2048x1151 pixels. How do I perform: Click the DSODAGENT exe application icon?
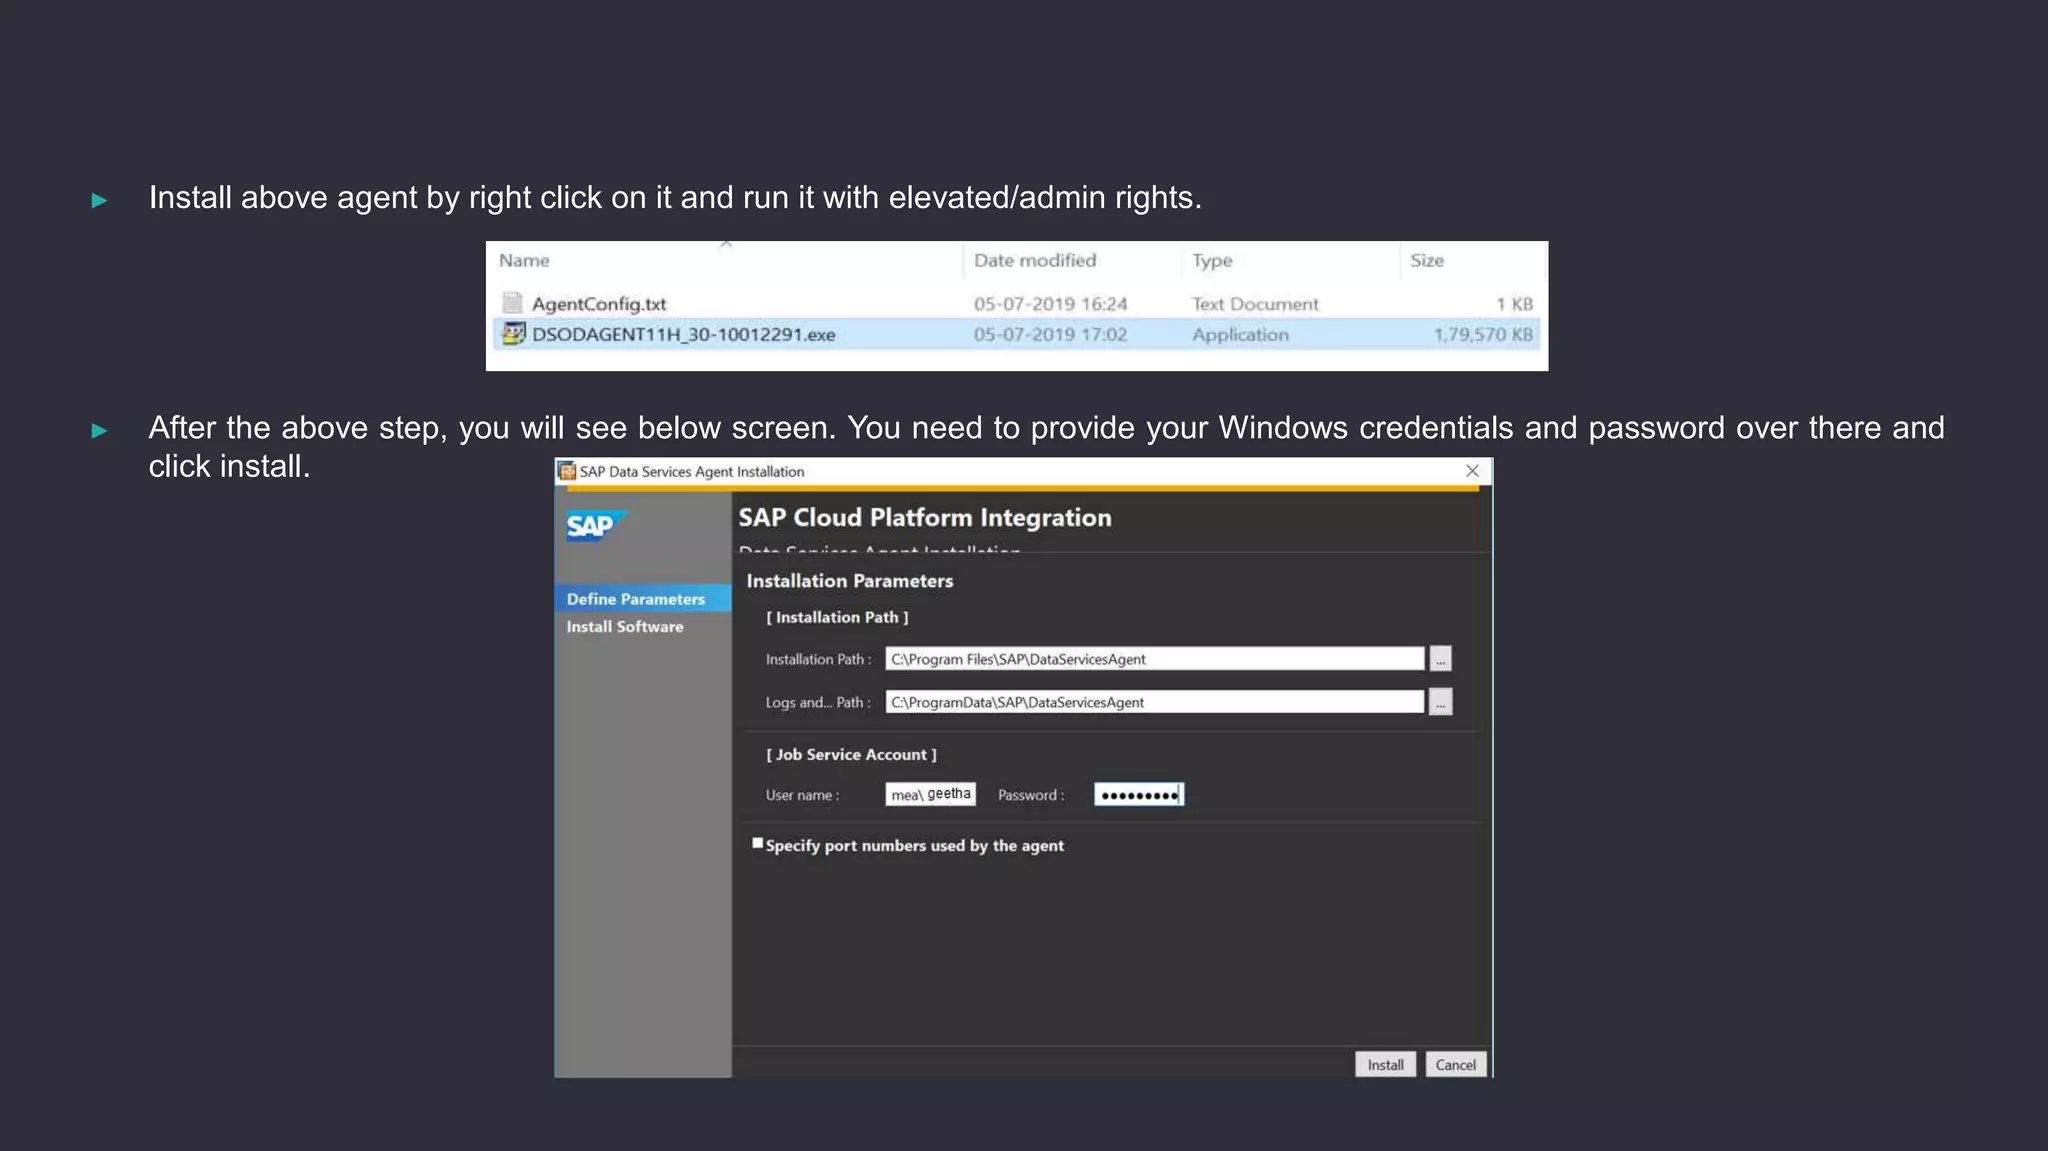click(x=513, y=334)
